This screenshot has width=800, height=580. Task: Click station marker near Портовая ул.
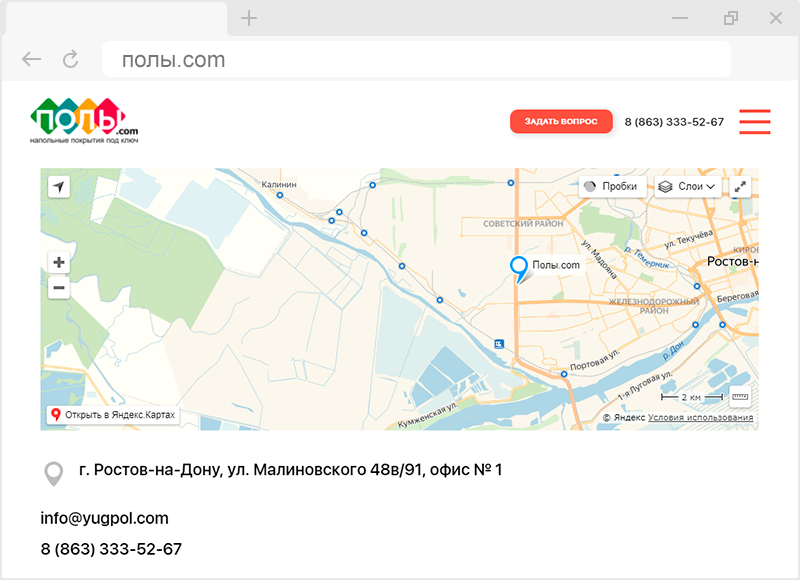click(x=564, y=374)
